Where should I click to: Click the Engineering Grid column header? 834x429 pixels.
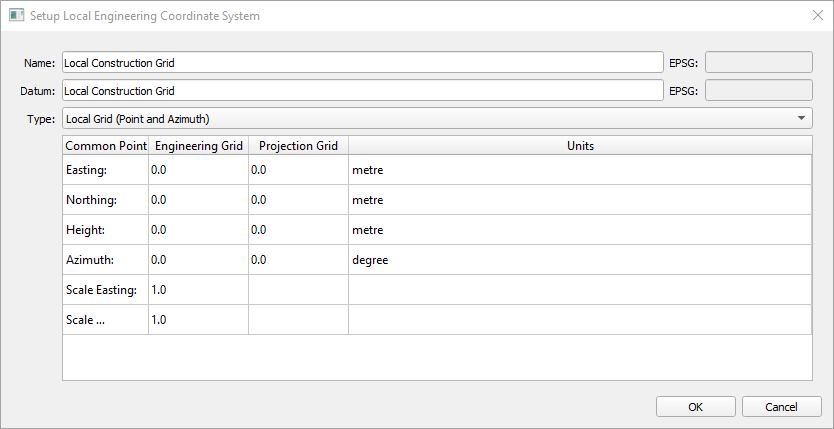click(198, 146)
